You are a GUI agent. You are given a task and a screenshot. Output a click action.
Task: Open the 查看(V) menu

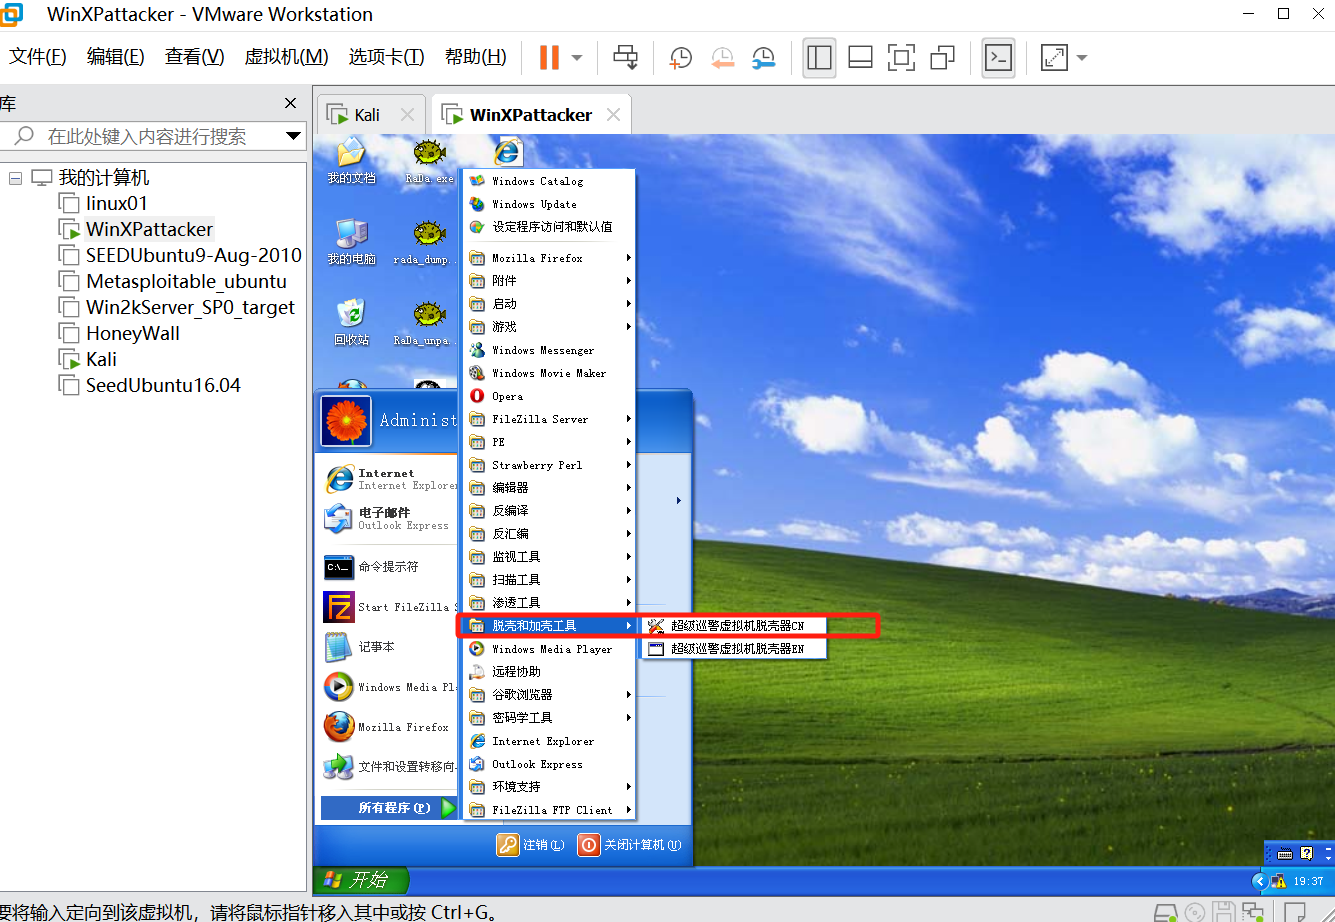[x=195, y=57]
